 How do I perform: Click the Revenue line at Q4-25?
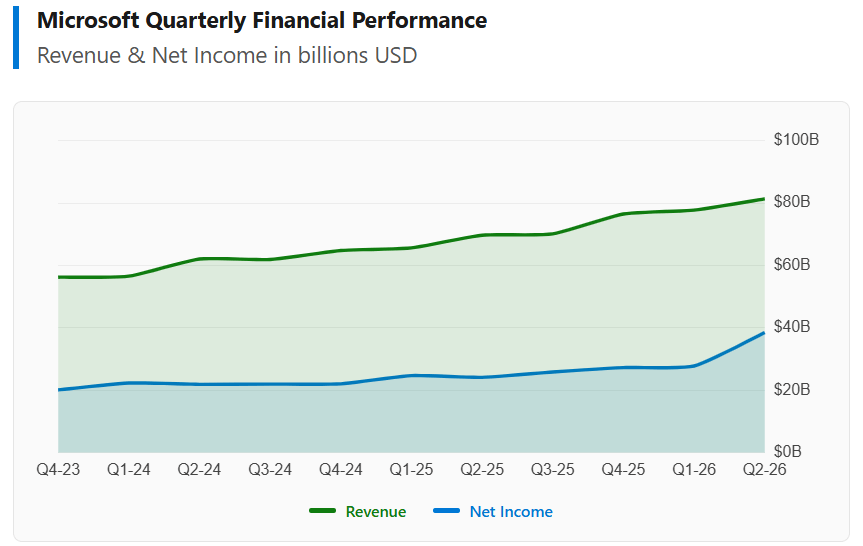coord(623,214)
